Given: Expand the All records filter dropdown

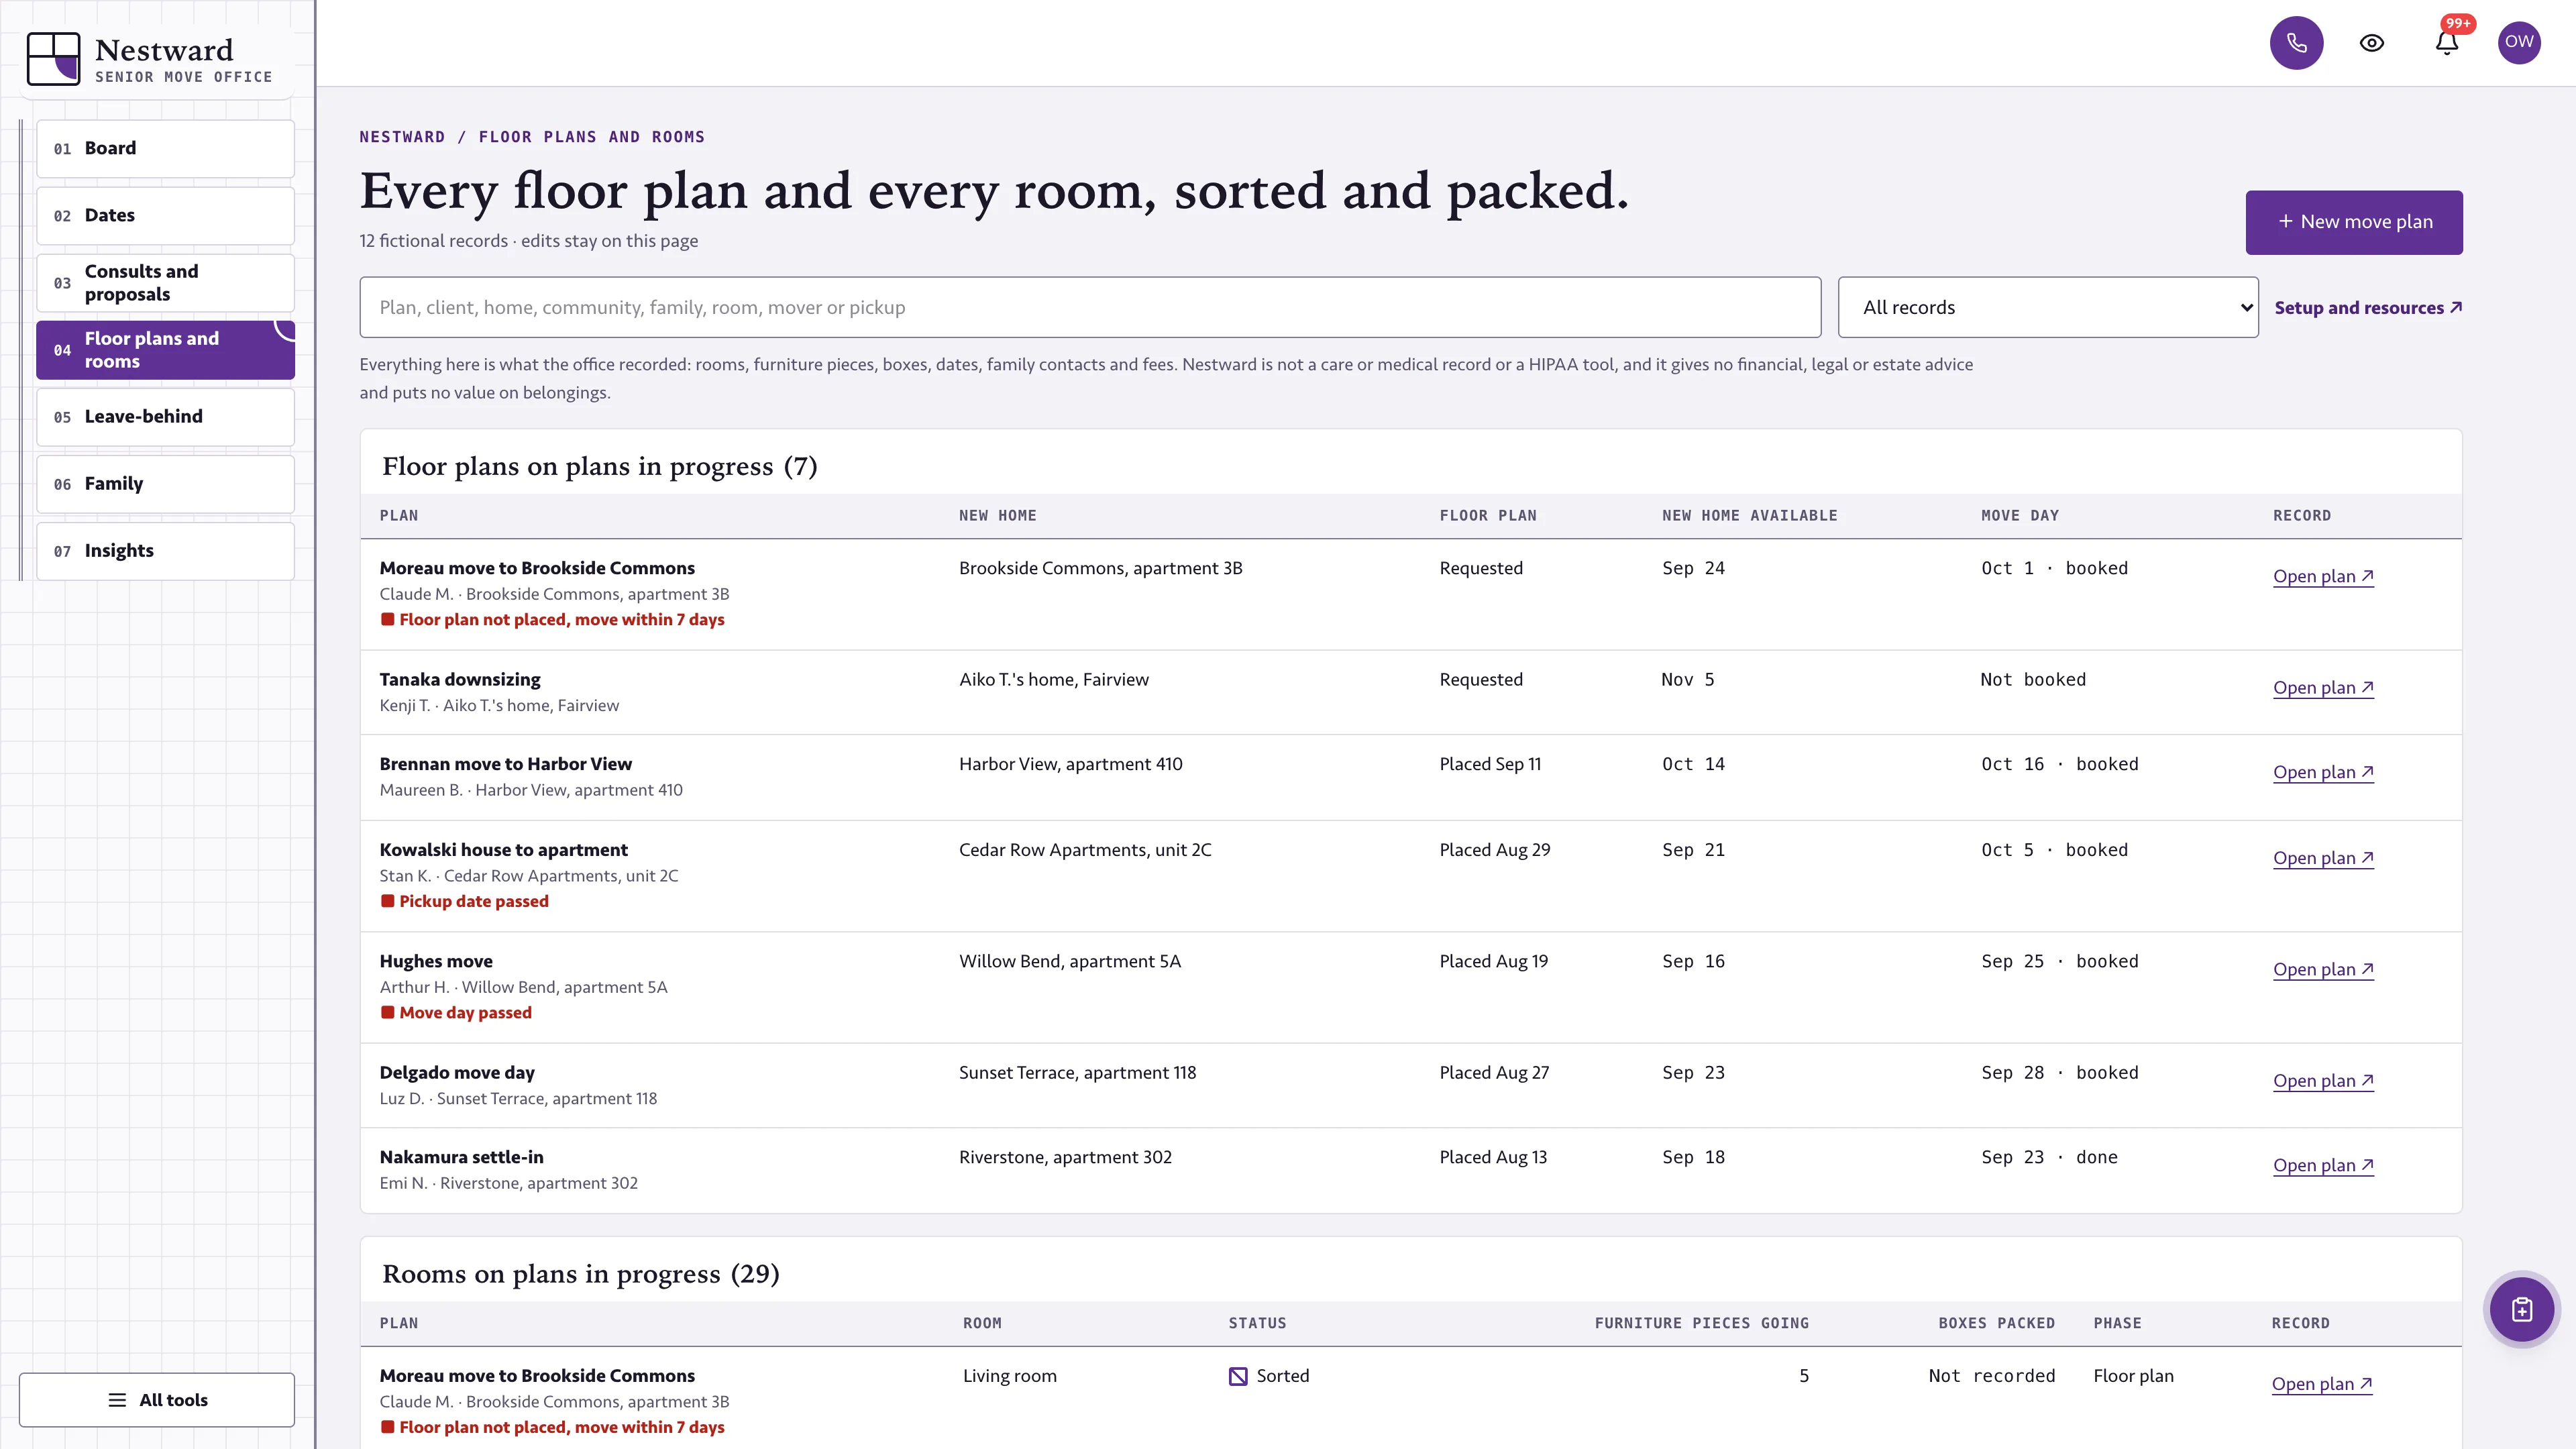Looking at the screenshot, I should point(2048,307).
